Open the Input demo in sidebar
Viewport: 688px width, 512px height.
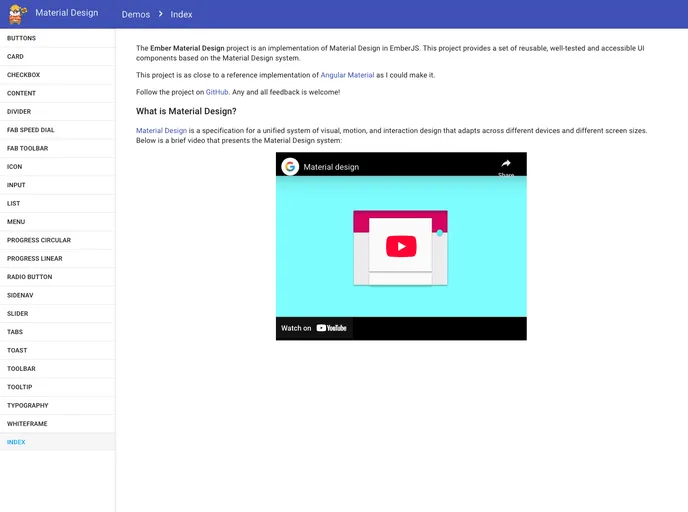[57, 185]
